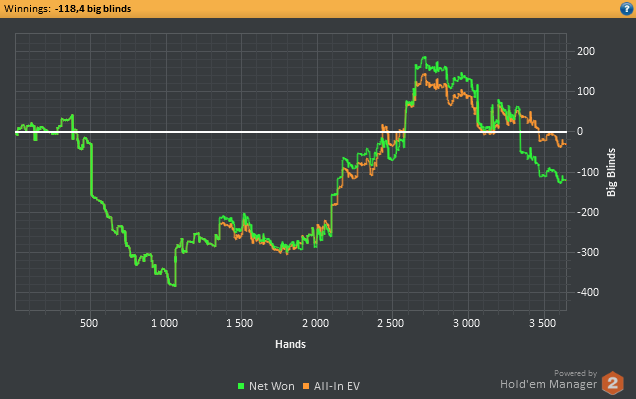The image size is (636, 399).
Task: Click the 1 500 hands axis label
Action: click(x=240, y=323)
